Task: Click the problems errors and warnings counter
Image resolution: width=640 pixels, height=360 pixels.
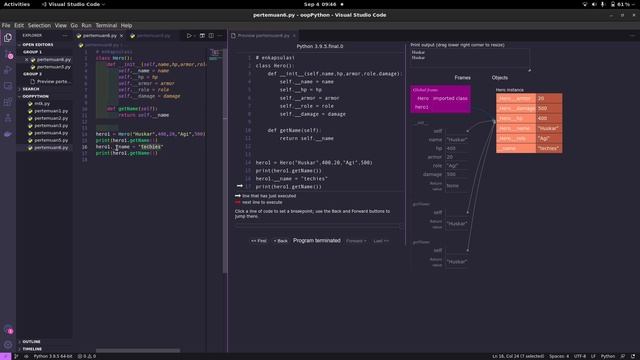Action: coord(87,356)
